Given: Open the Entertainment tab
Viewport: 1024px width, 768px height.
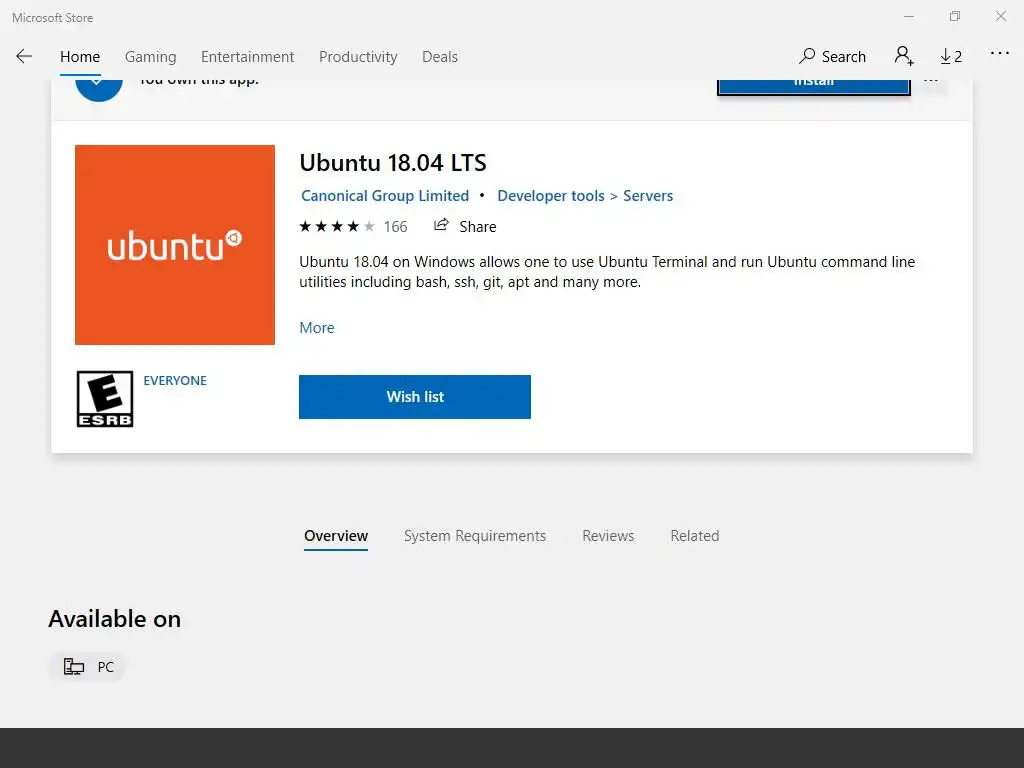Looking at the screenshot, I should [x=248, y=57].
